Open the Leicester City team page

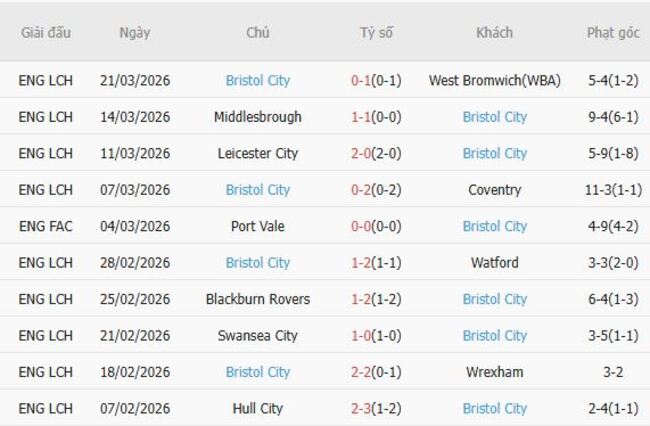pyautogui.click(x=258, y=153)
